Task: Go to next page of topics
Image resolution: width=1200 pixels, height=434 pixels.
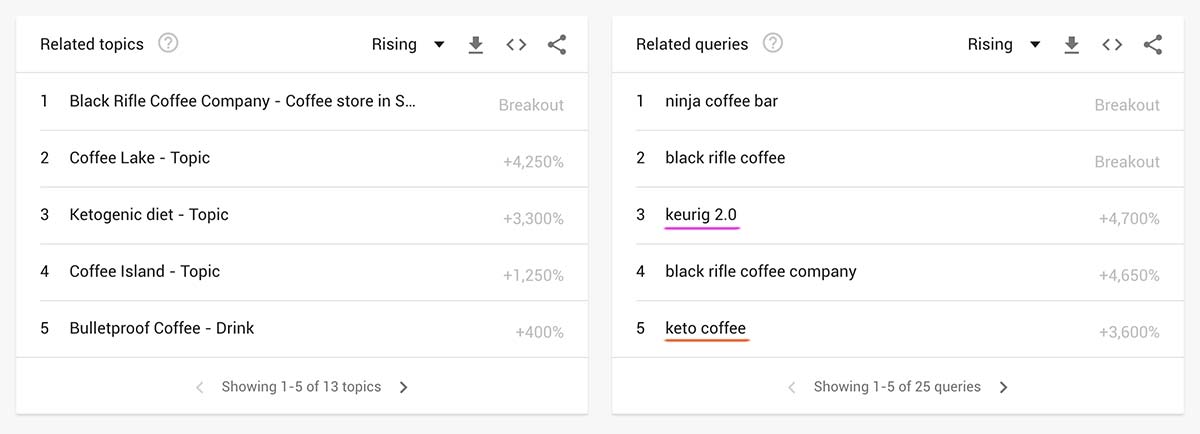Action: pos(404,387)
